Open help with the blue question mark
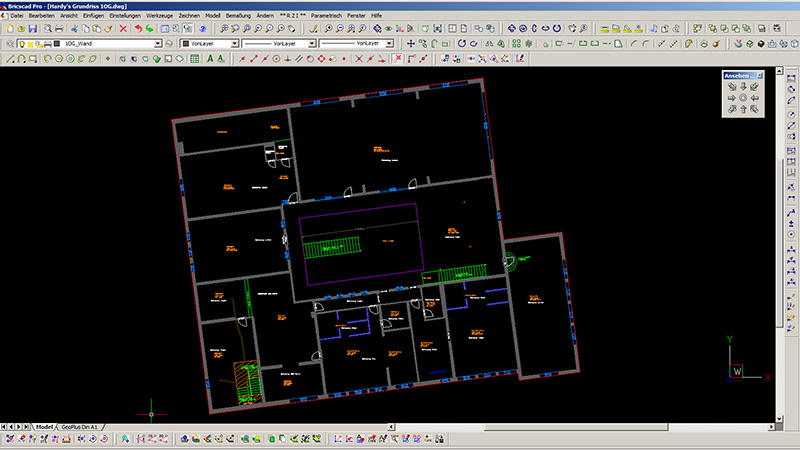Screen dimensions: 800x450 (203, 29)
